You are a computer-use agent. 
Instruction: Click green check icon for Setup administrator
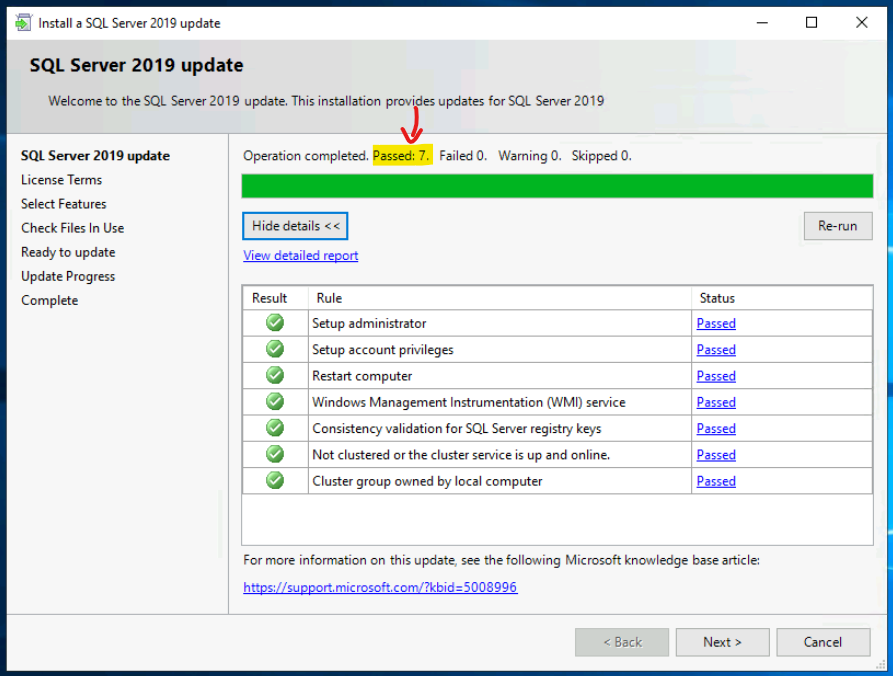pyautogui.click(x=275, y=323)
